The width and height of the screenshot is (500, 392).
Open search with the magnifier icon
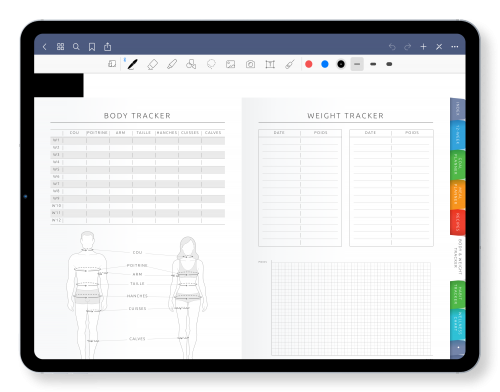76,47
